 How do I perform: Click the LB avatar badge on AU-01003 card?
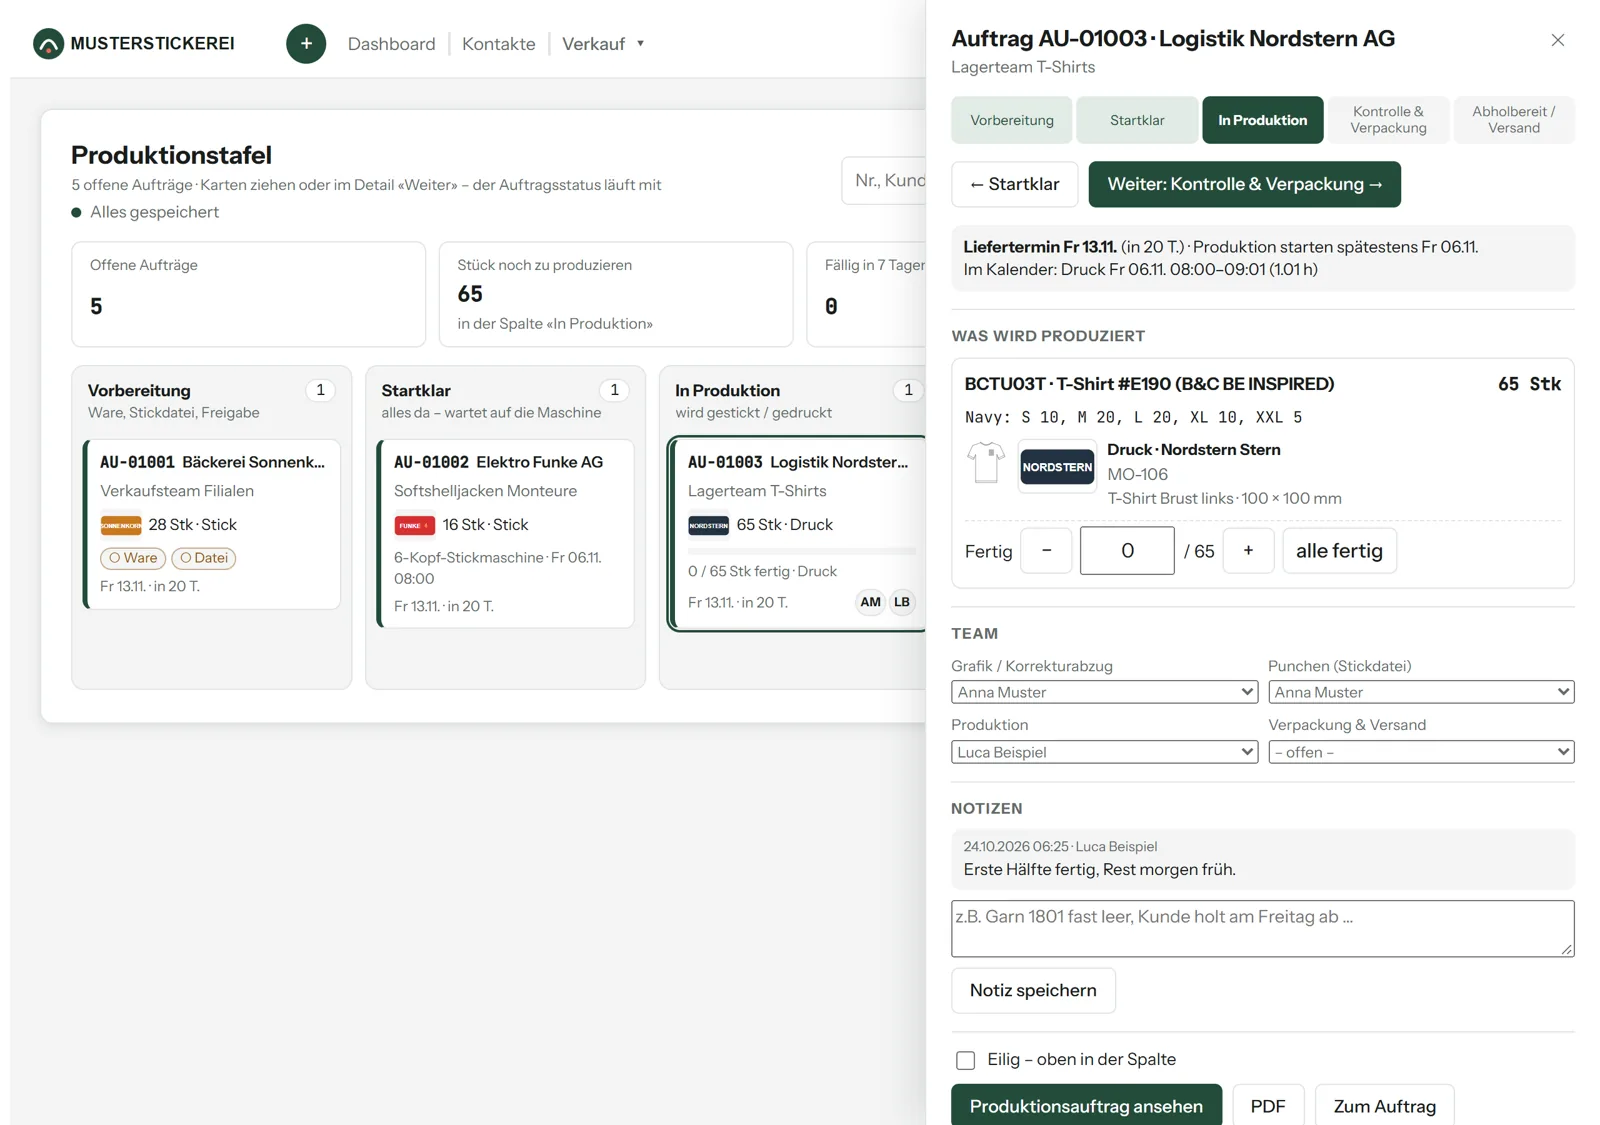[x=902, y=602]
